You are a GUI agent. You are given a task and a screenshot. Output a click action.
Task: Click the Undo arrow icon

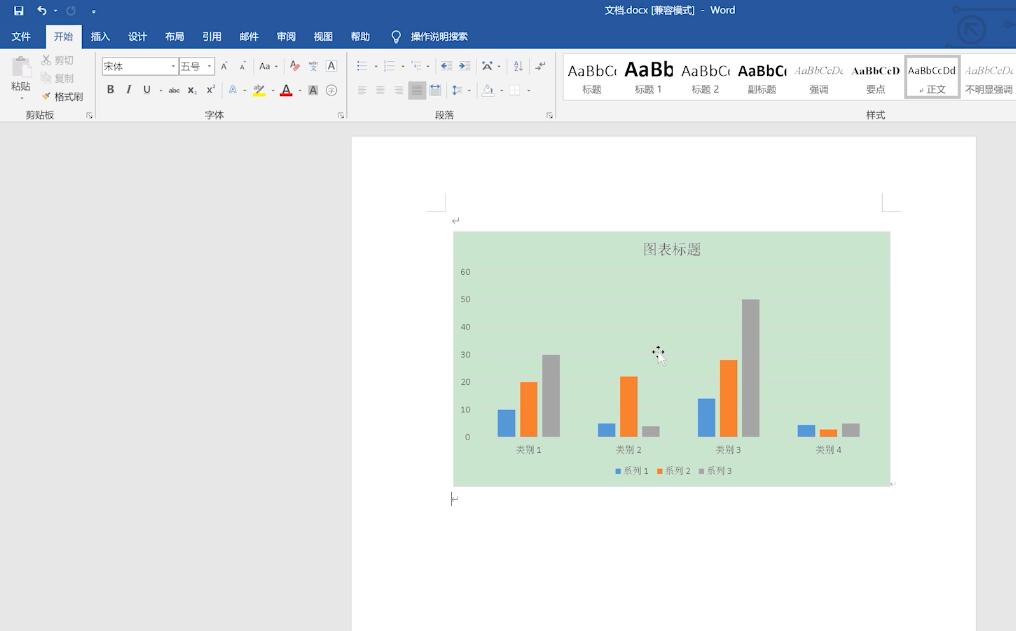(x=42, y=10)
